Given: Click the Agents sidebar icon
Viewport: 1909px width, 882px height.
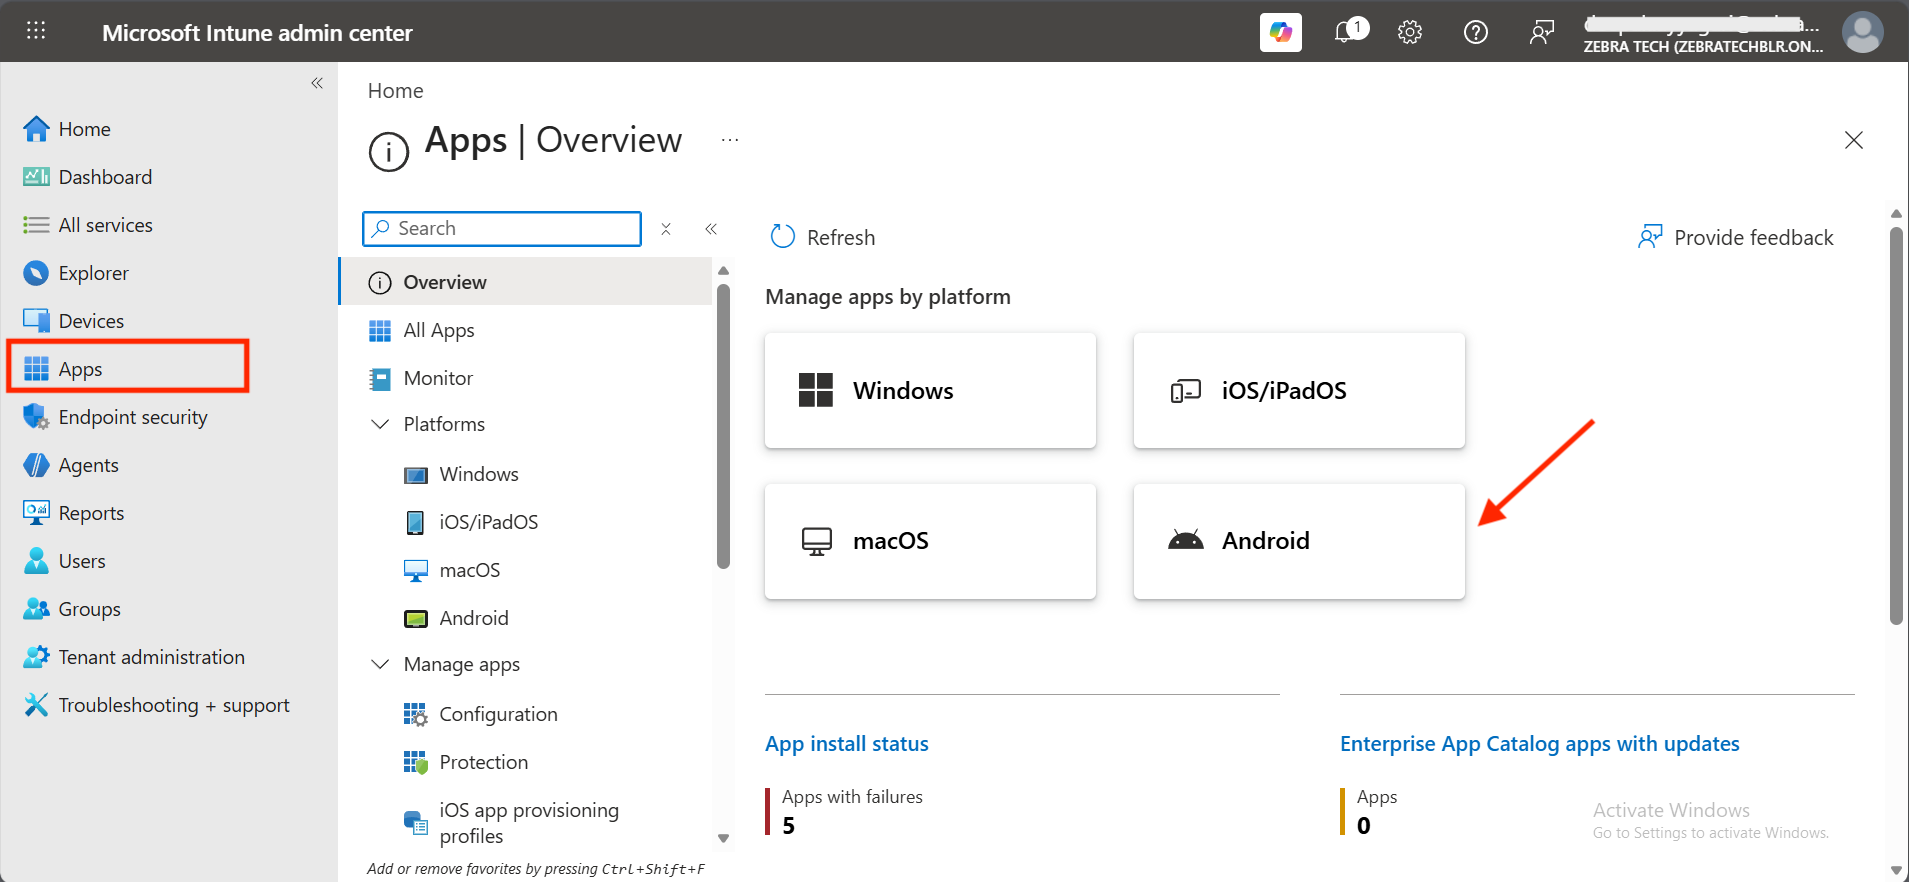Looking at the screenshot, I should [36, 465].
